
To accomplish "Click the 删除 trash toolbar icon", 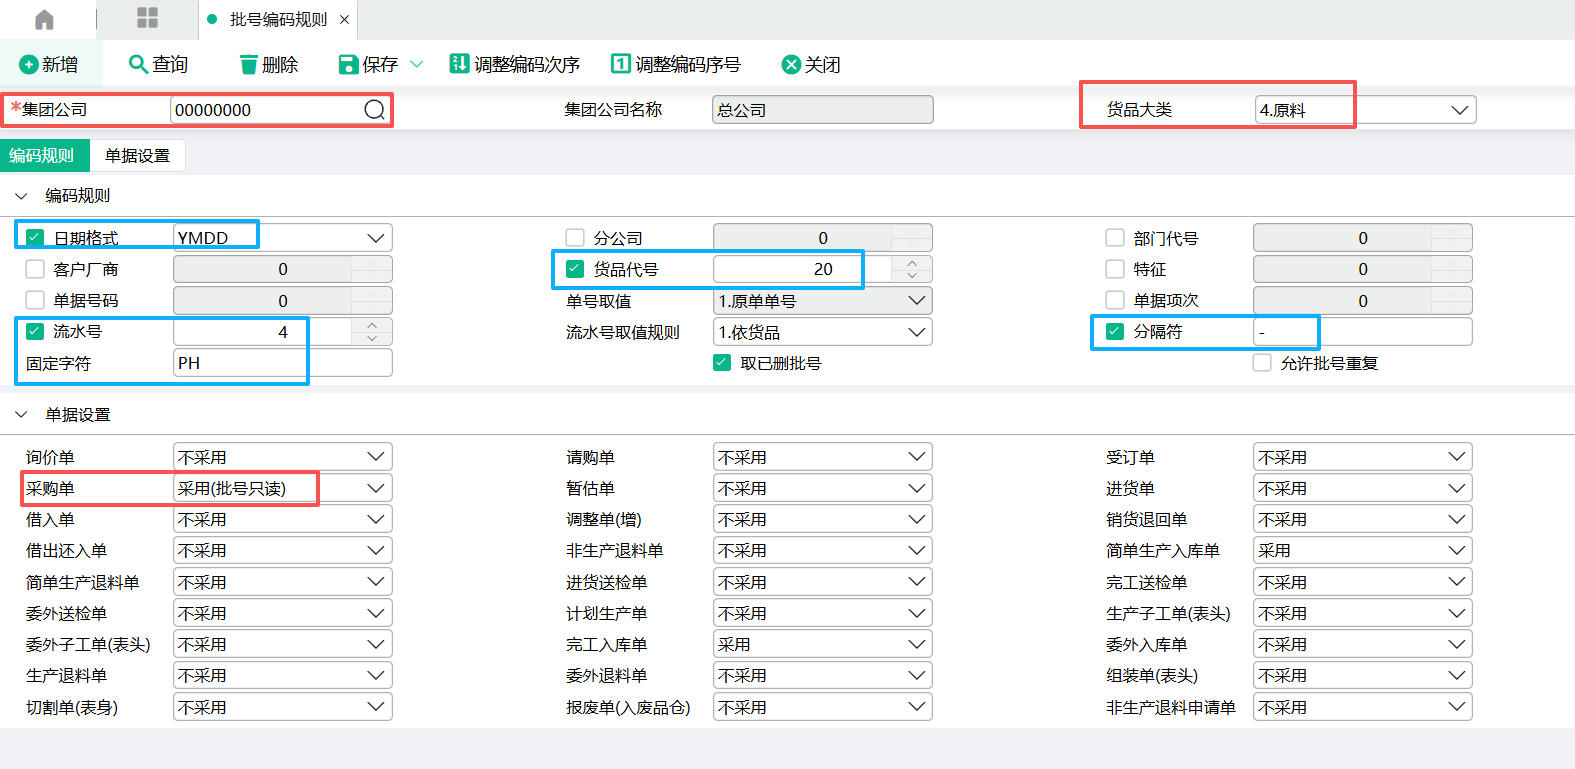I will pos(248,65).
